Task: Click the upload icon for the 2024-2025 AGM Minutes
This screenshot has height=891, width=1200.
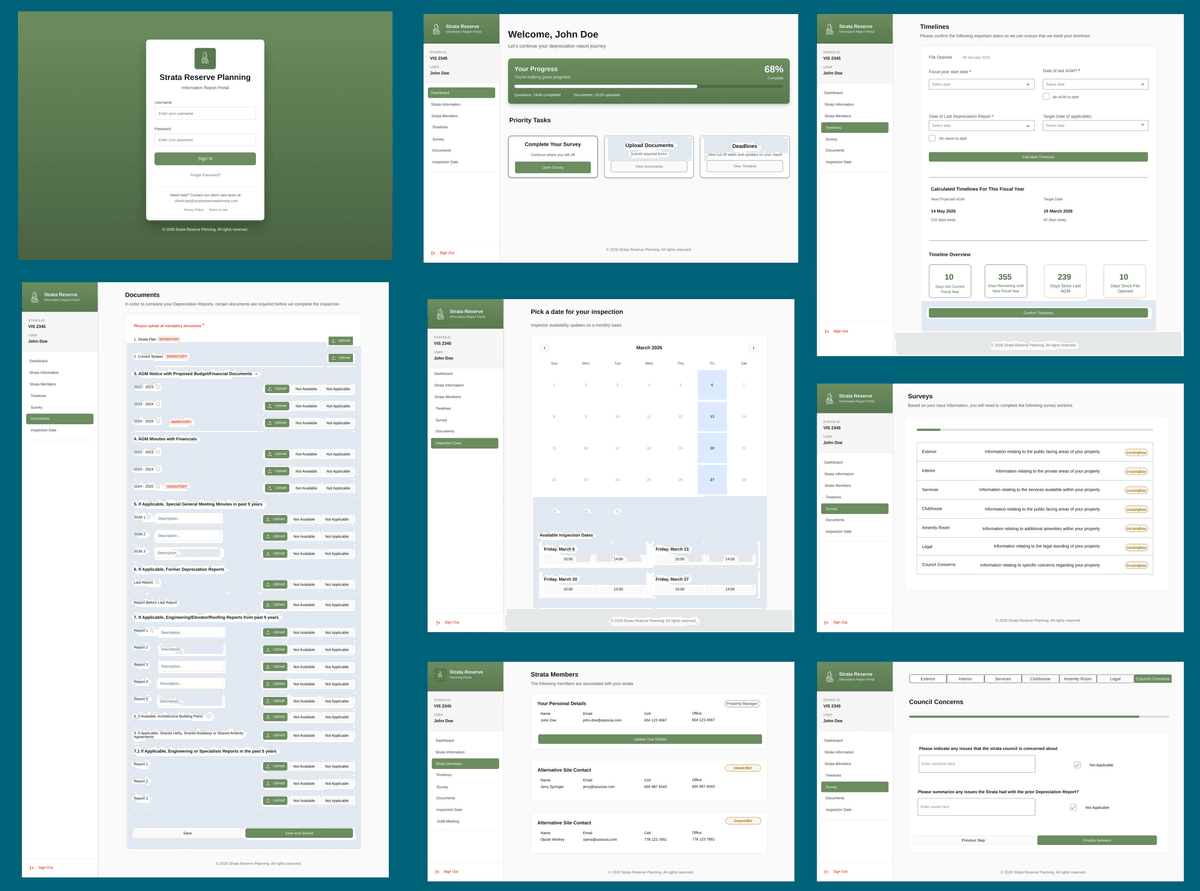Action: point(272,488)
